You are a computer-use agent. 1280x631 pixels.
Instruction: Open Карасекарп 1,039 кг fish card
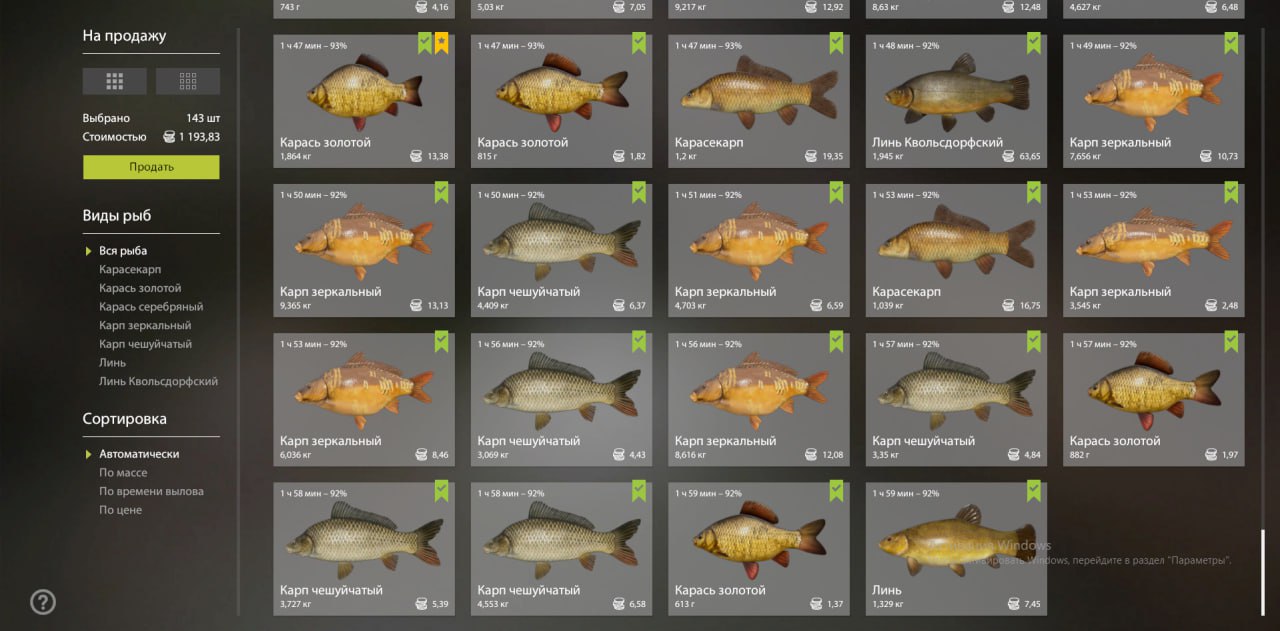957,250
